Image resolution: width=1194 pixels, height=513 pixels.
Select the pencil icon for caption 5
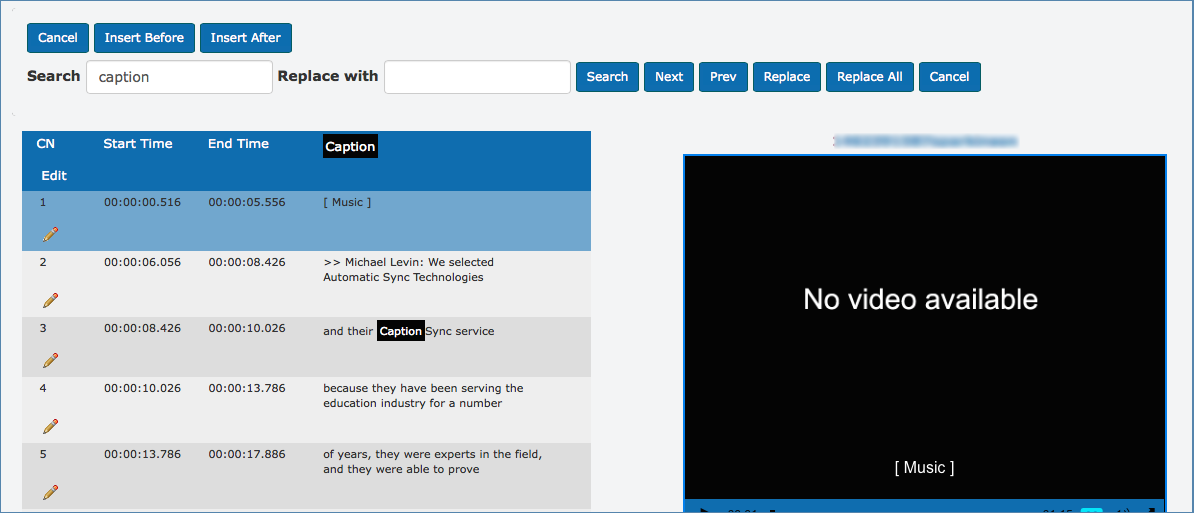tap(50, 492)
